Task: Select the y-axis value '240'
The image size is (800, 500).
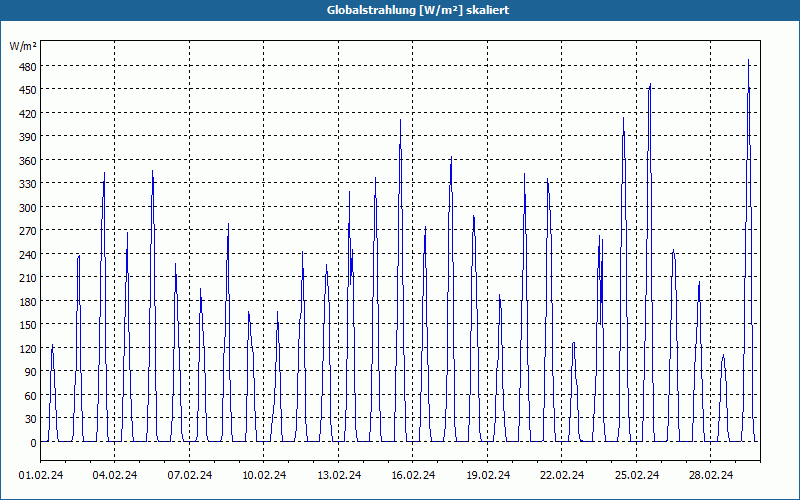Action: click(27, 254)
